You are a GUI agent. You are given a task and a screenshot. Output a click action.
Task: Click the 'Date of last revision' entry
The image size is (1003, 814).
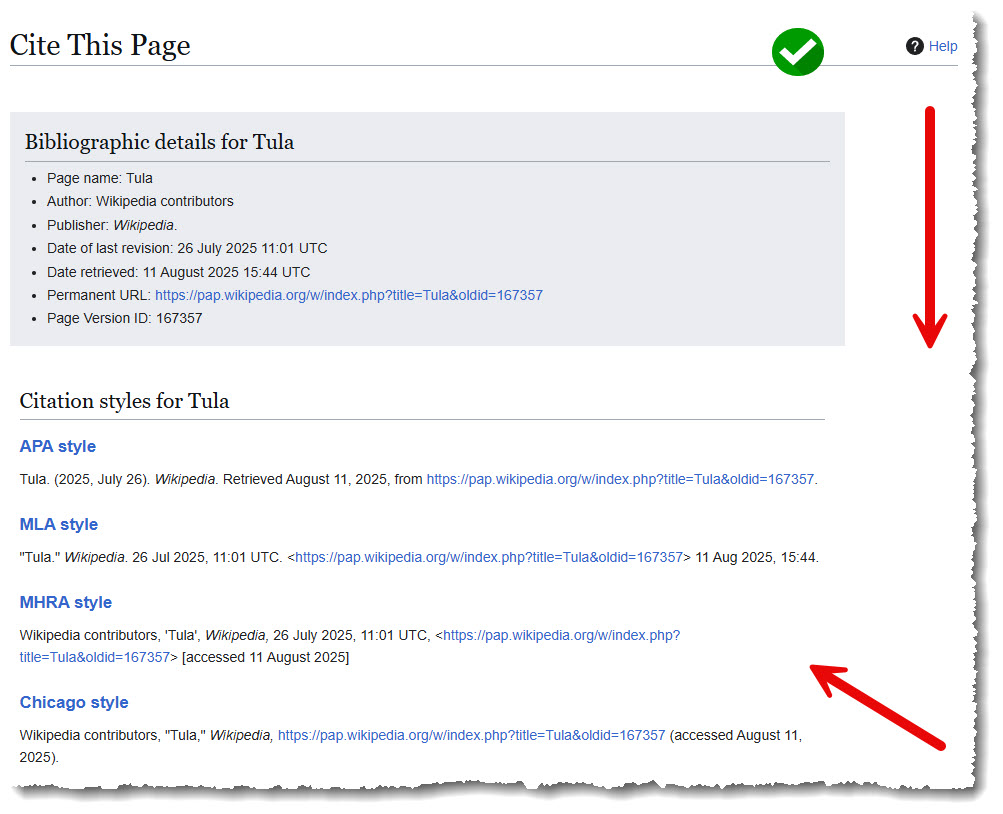[x=187, y=248]
